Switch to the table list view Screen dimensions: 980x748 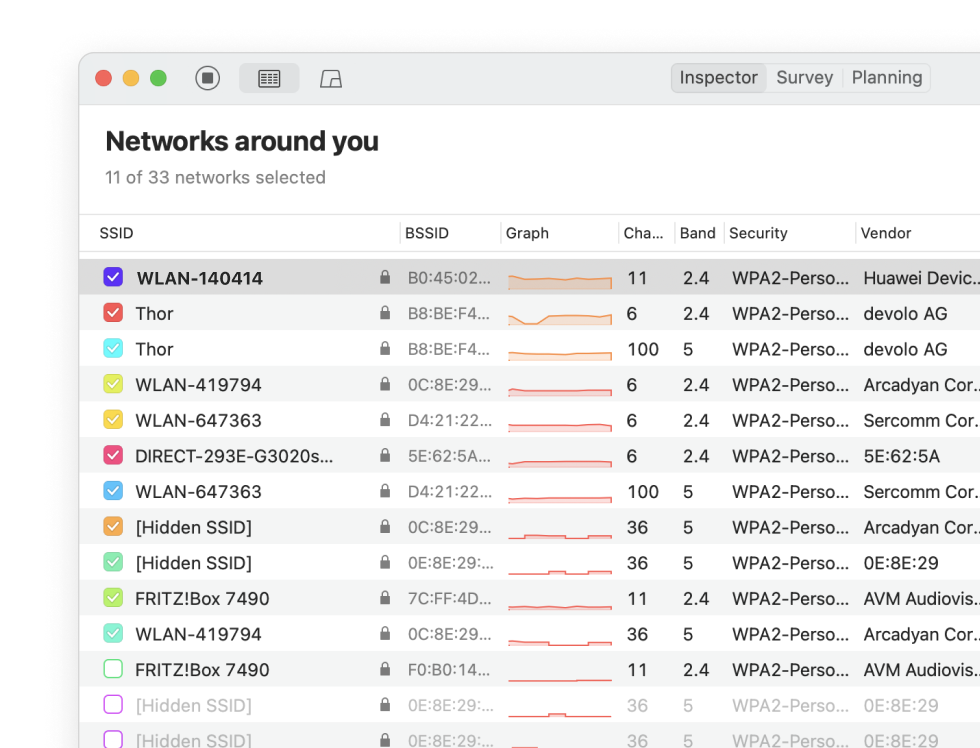[269, 78]
